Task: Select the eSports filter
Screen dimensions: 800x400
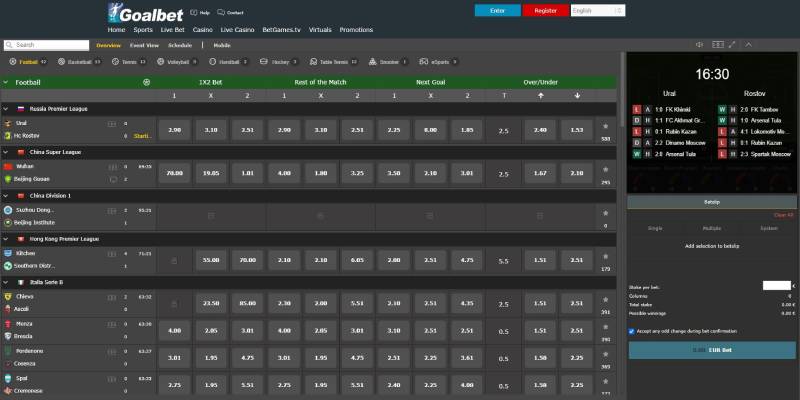Action: point(438,62)
